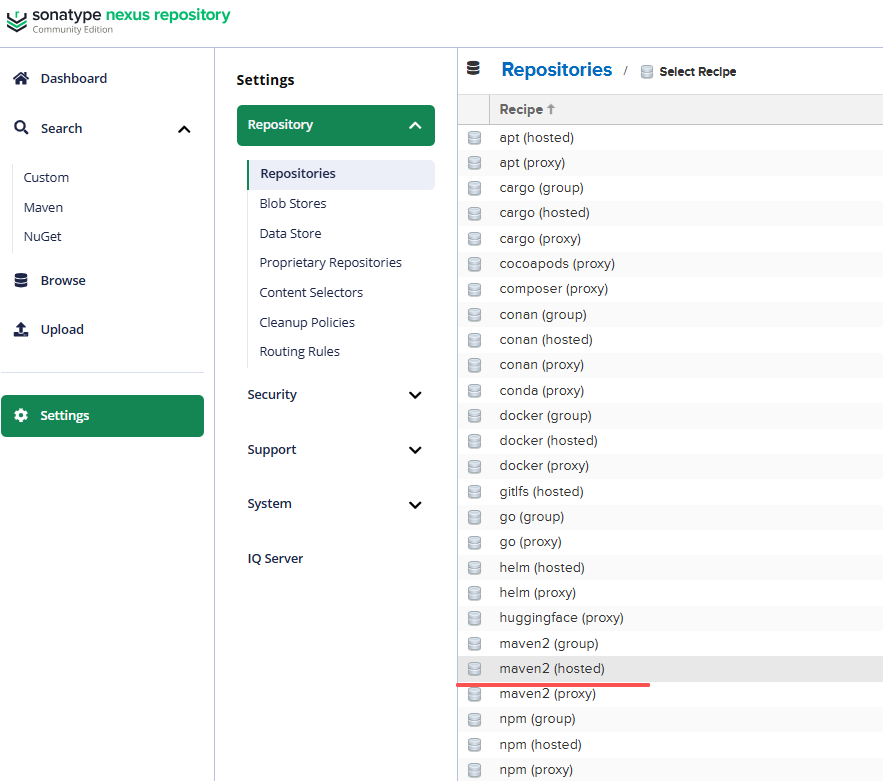The image size is (883, 781).
Task: Click the Browse database icon
Action: (x=21, y=280)
